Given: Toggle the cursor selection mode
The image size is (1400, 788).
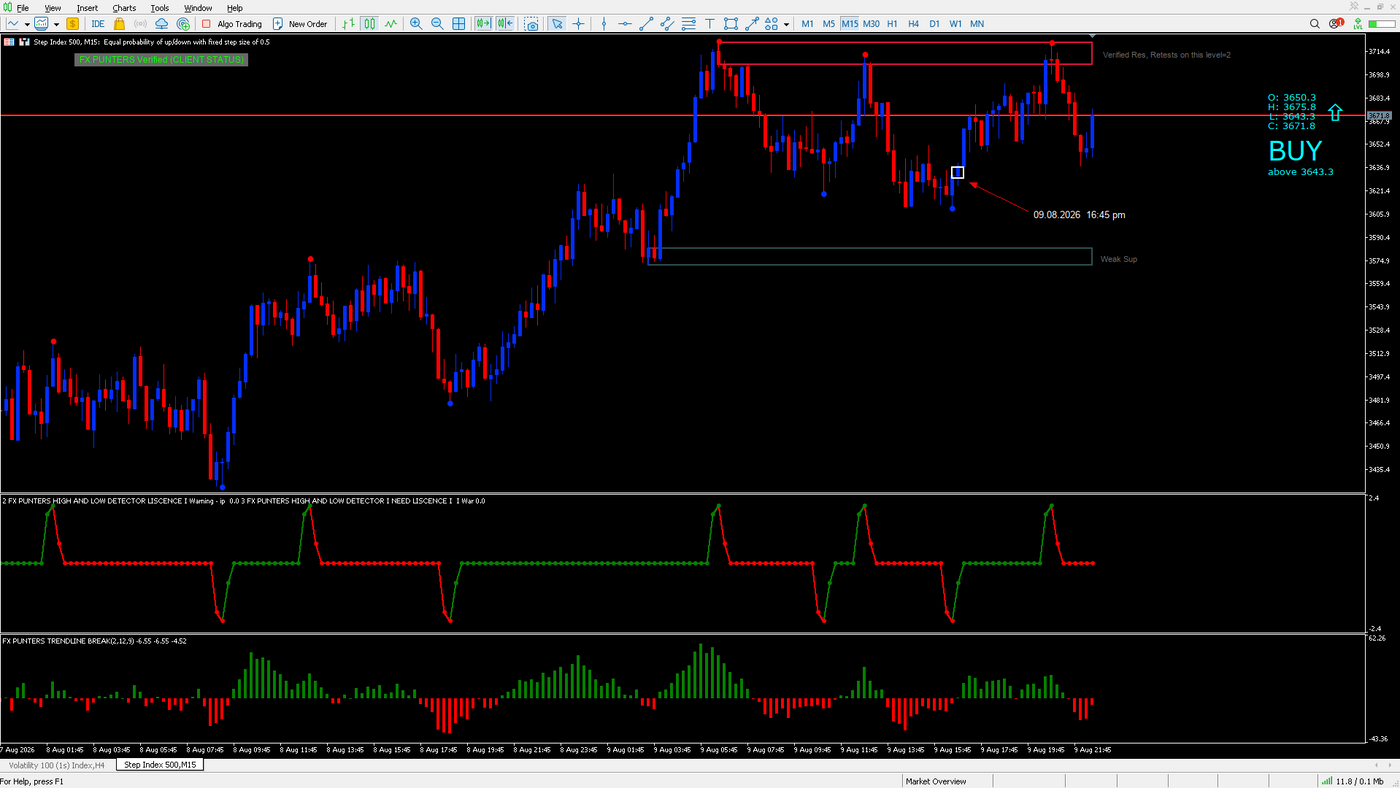Looking at the screenshot, I should click(x=557, y=24).
